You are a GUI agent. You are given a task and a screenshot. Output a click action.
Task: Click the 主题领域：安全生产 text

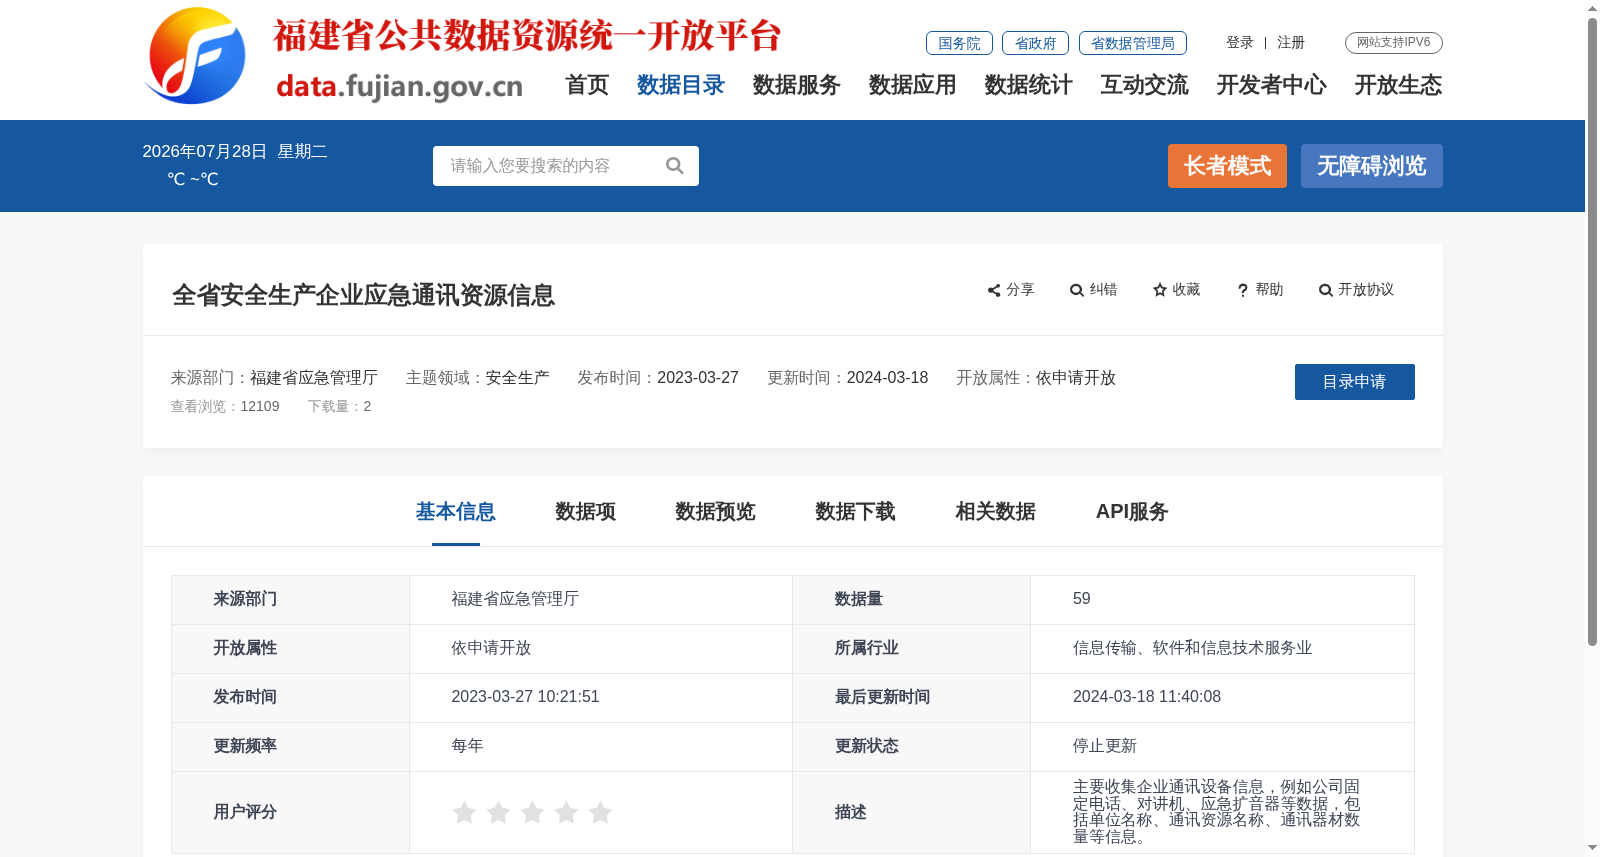pos(477,378)
